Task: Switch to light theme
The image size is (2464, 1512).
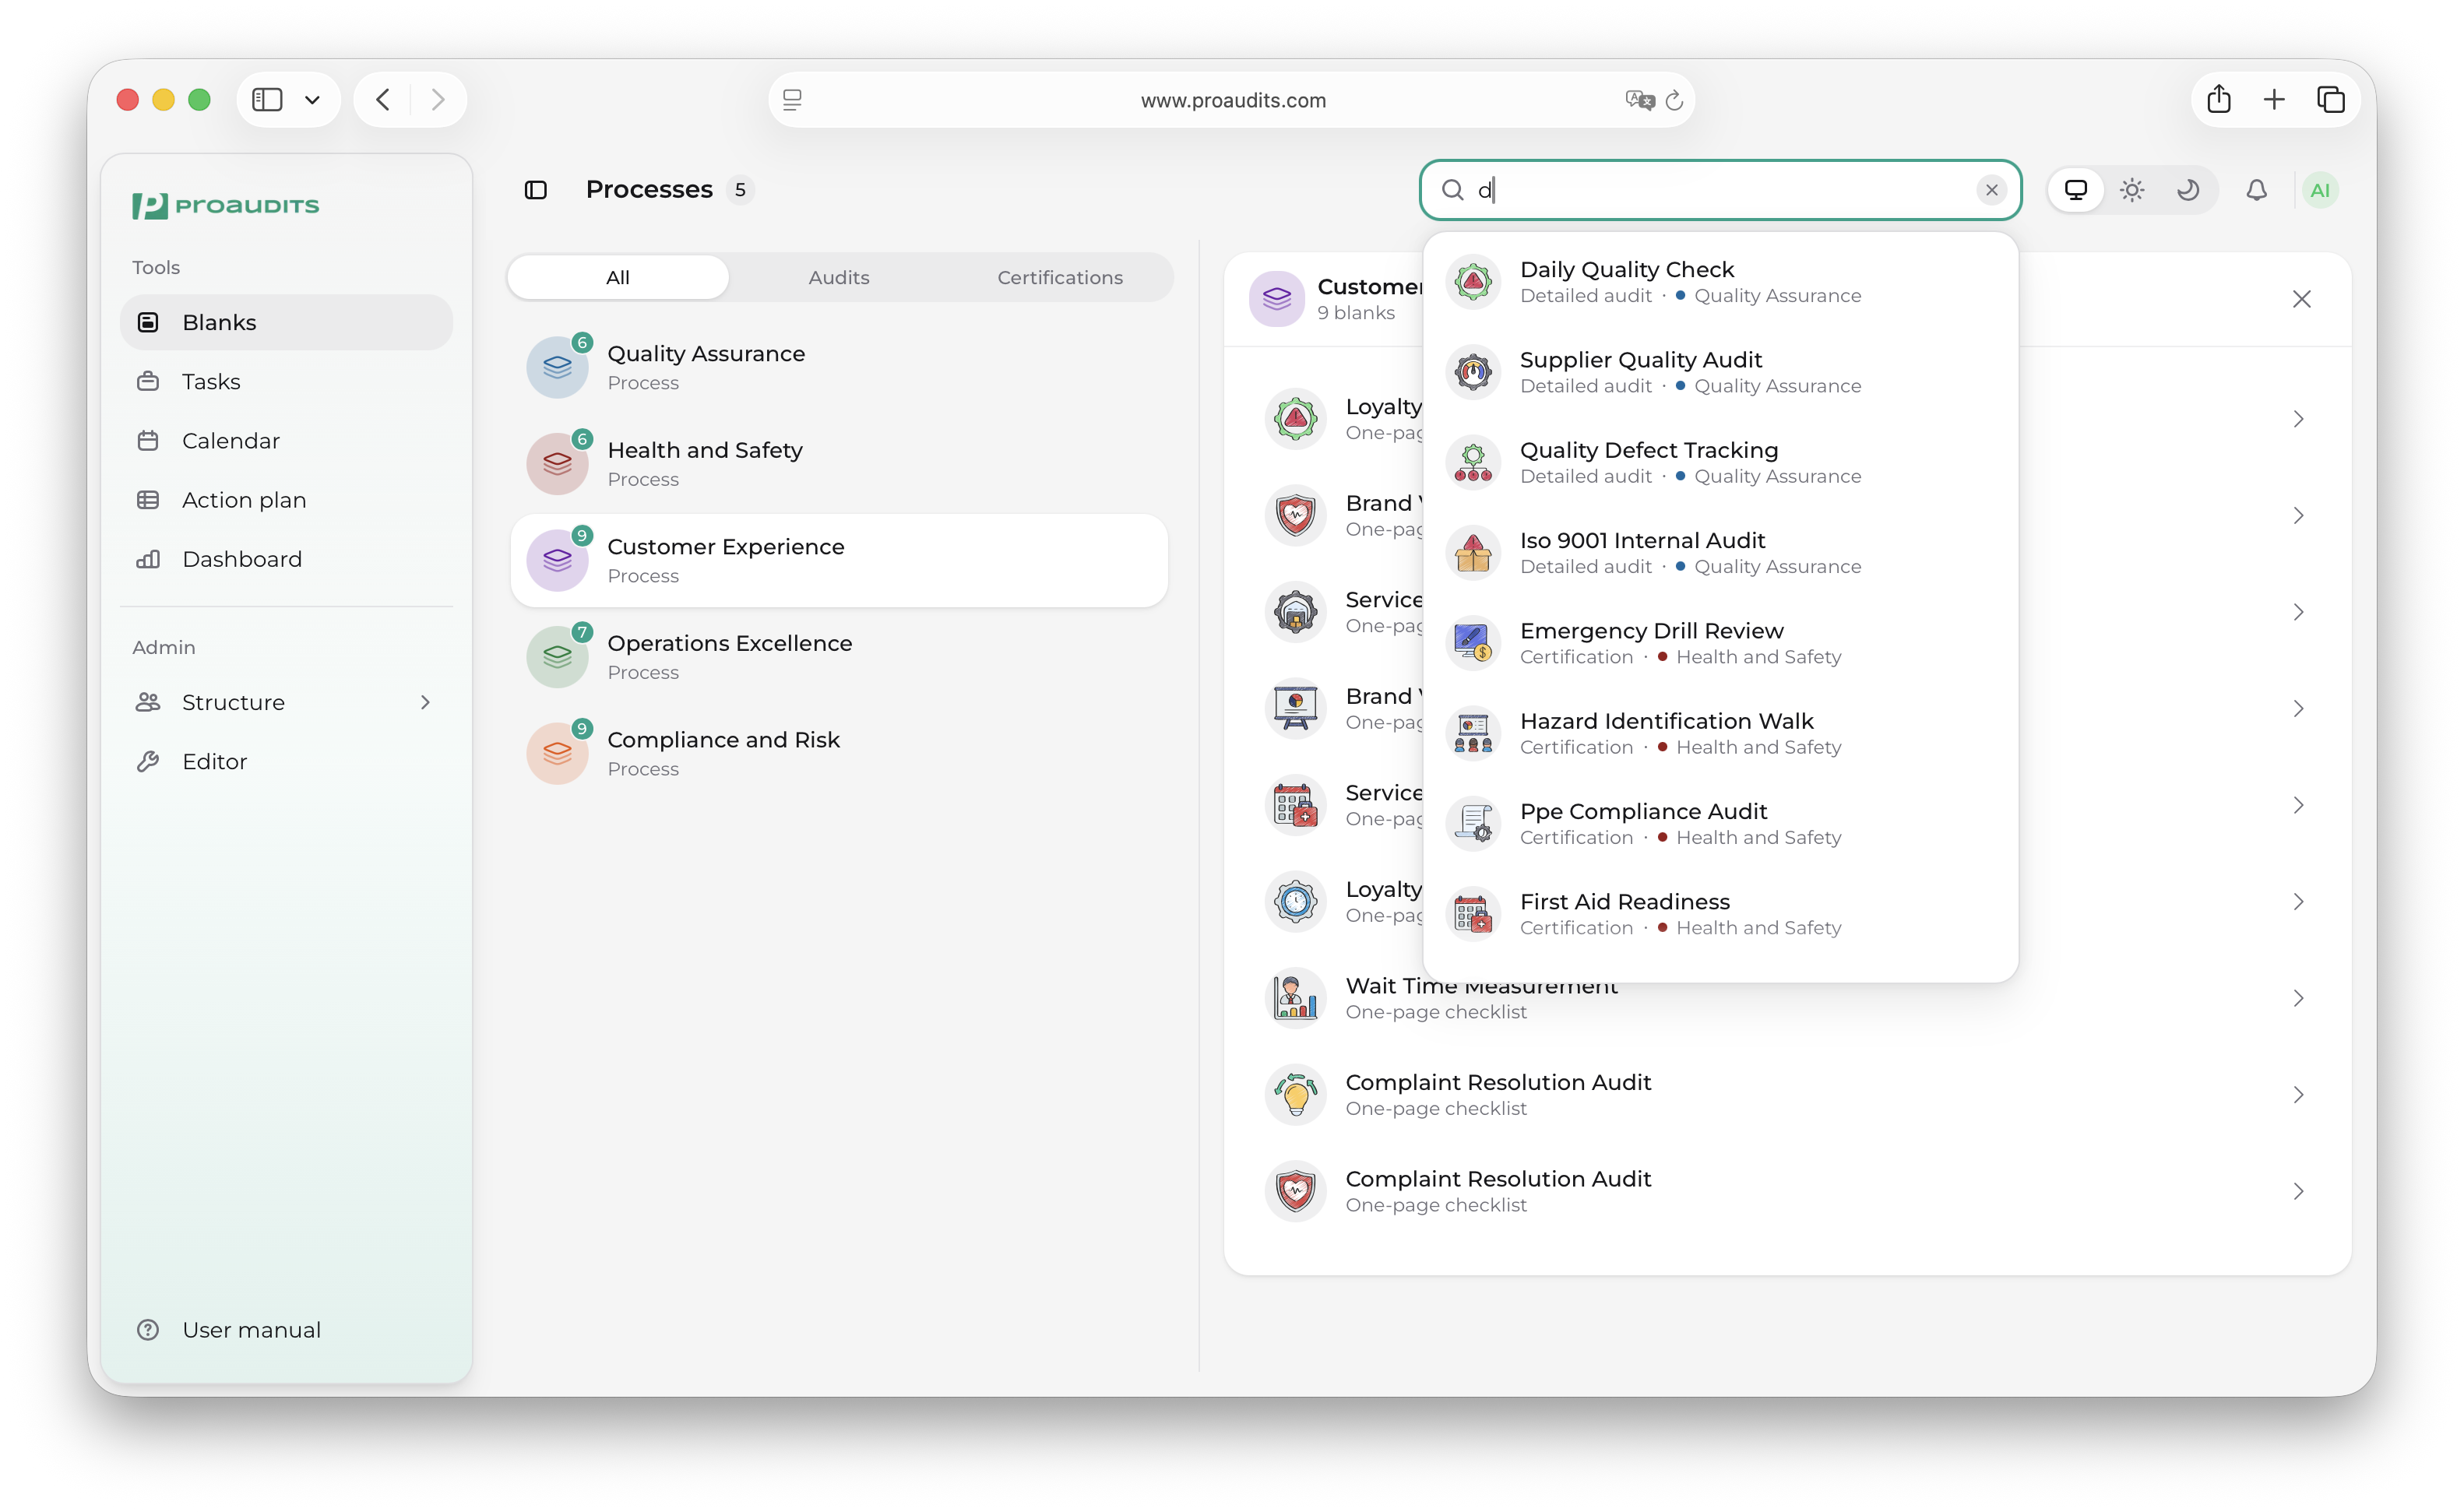Action: click(2132, 190)
